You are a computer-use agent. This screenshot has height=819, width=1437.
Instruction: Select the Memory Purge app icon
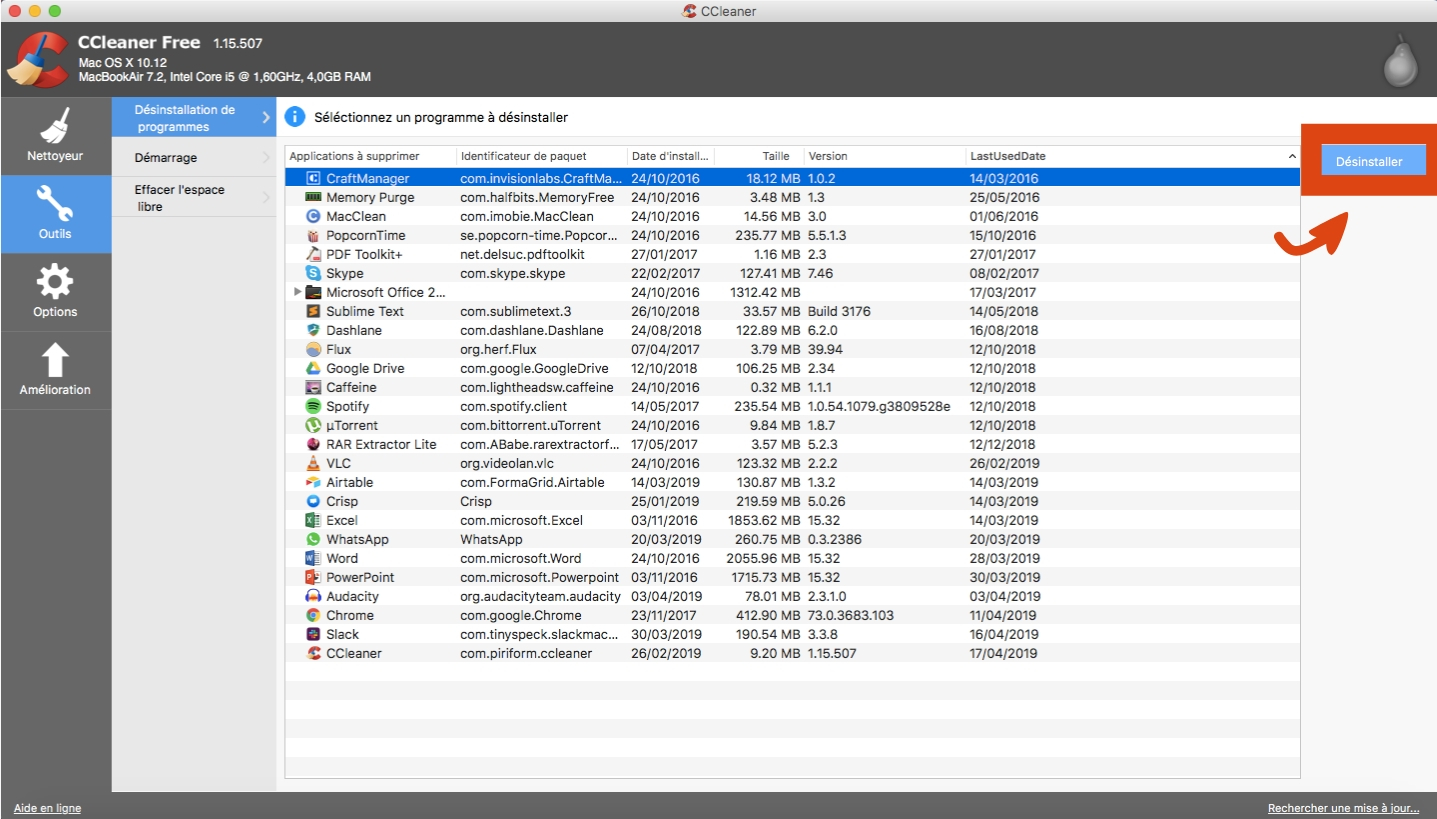pos(312,197)
